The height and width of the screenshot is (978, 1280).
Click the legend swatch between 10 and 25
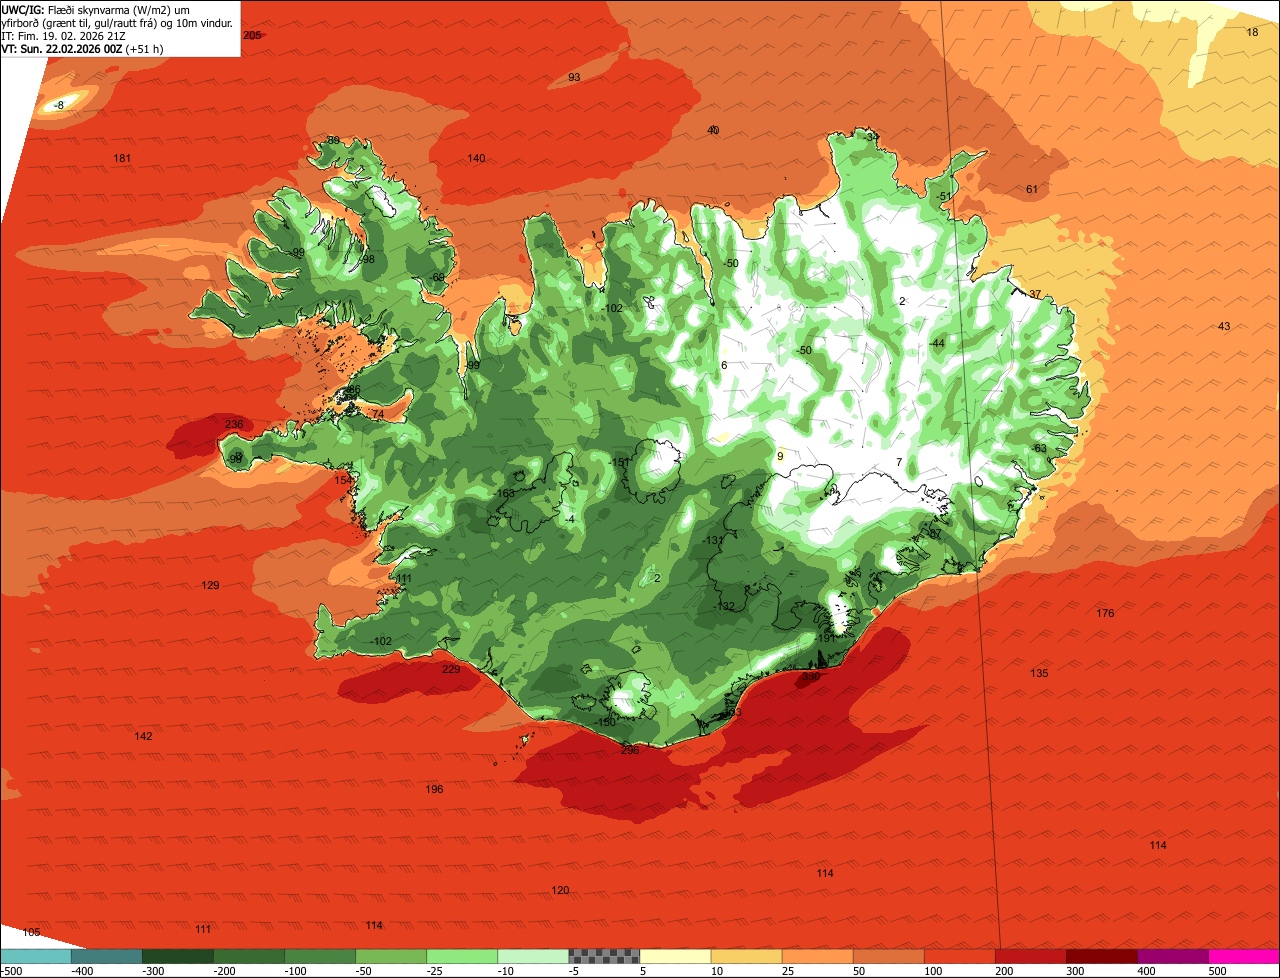[745, 956]
